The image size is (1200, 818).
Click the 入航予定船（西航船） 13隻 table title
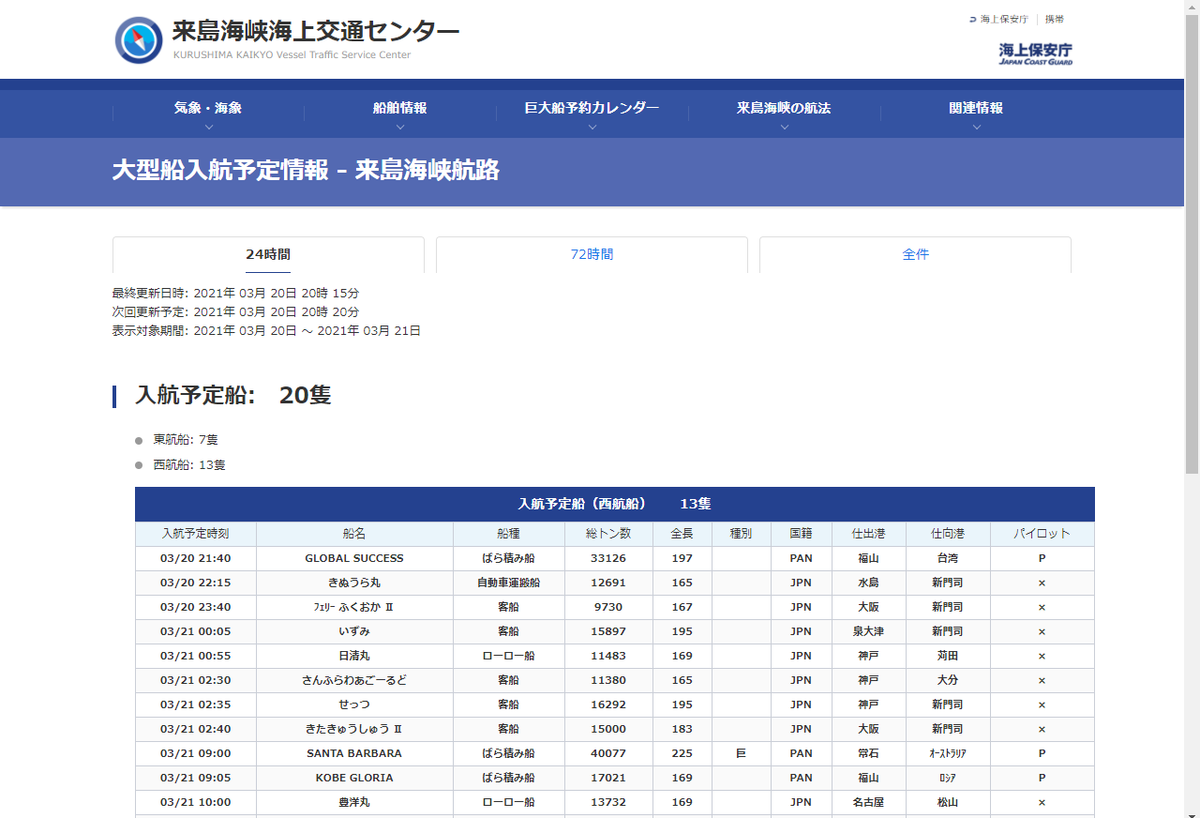[x=615, y=504]
